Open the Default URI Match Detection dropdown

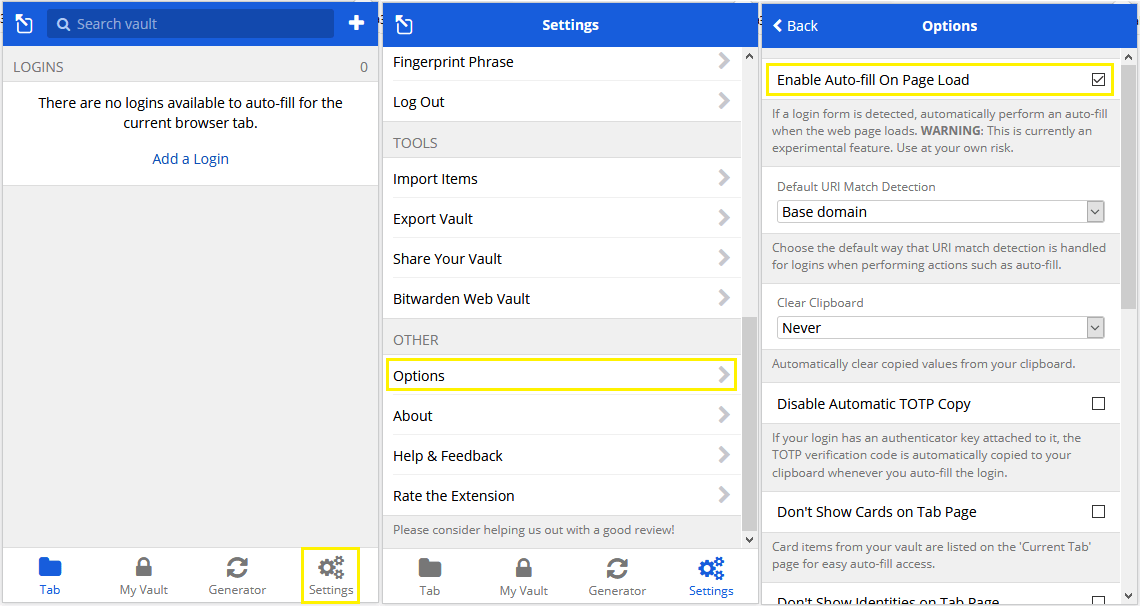point(940,212)
